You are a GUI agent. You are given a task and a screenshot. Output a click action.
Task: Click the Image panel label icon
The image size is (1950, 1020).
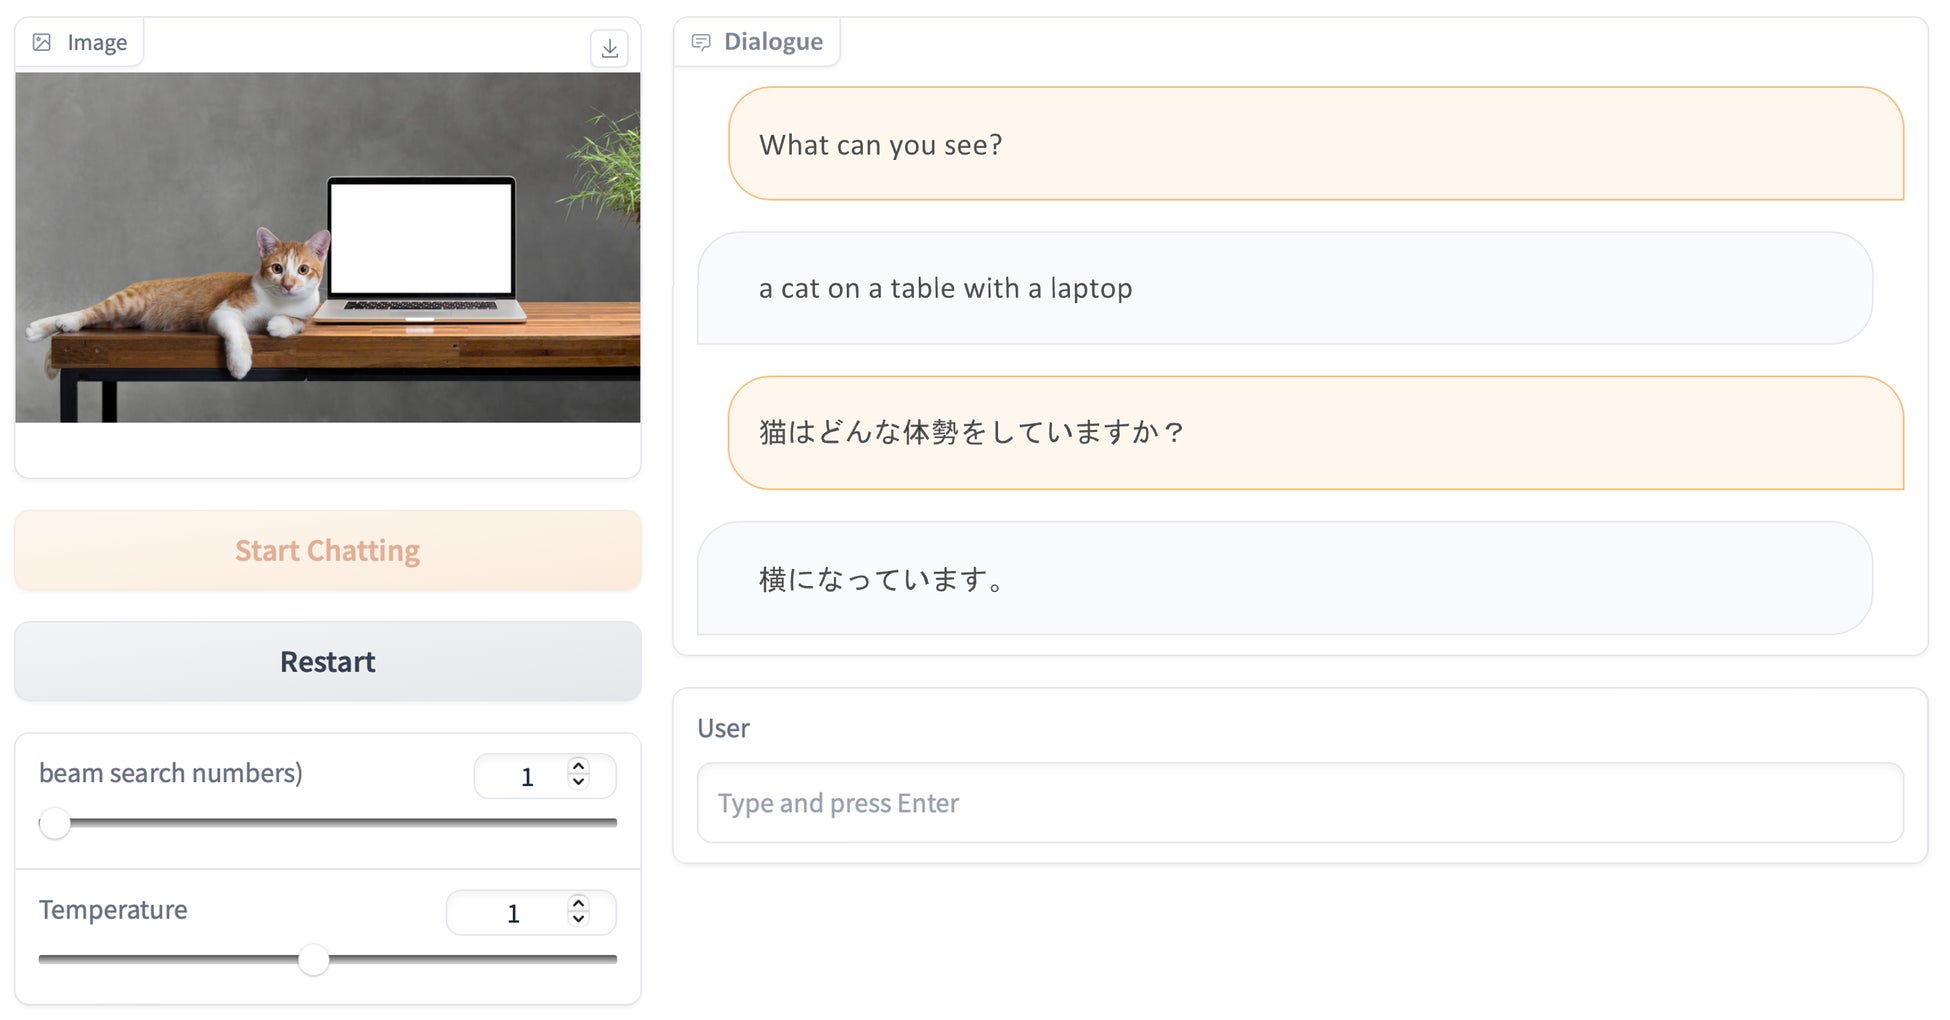point(42,42)
